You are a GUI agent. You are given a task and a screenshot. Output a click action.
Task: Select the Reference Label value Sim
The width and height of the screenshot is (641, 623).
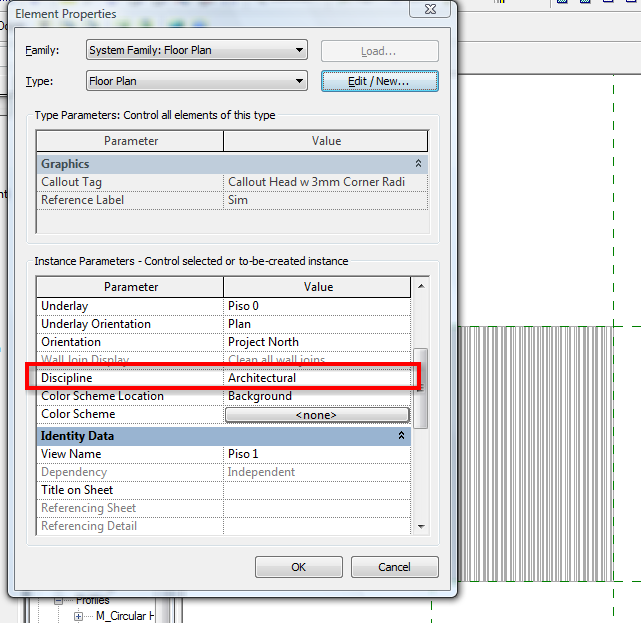point(325,200)
